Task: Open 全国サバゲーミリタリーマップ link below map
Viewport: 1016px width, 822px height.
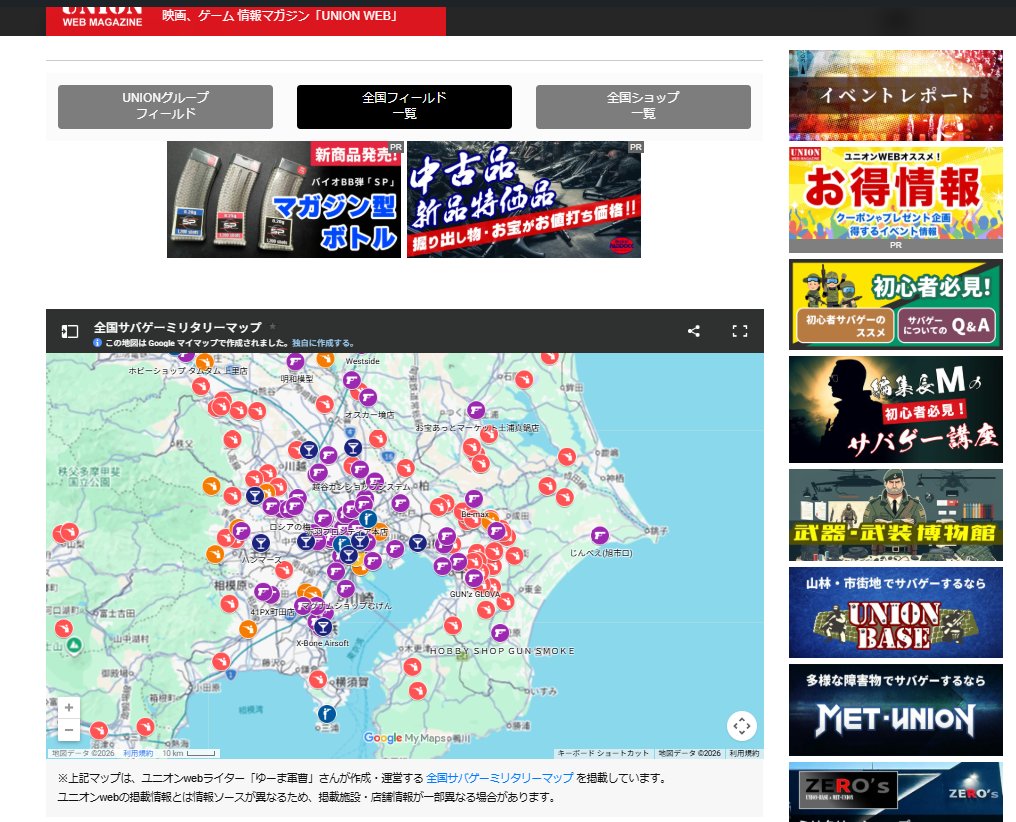Action: pyautogui.click(x=499, y=777)
